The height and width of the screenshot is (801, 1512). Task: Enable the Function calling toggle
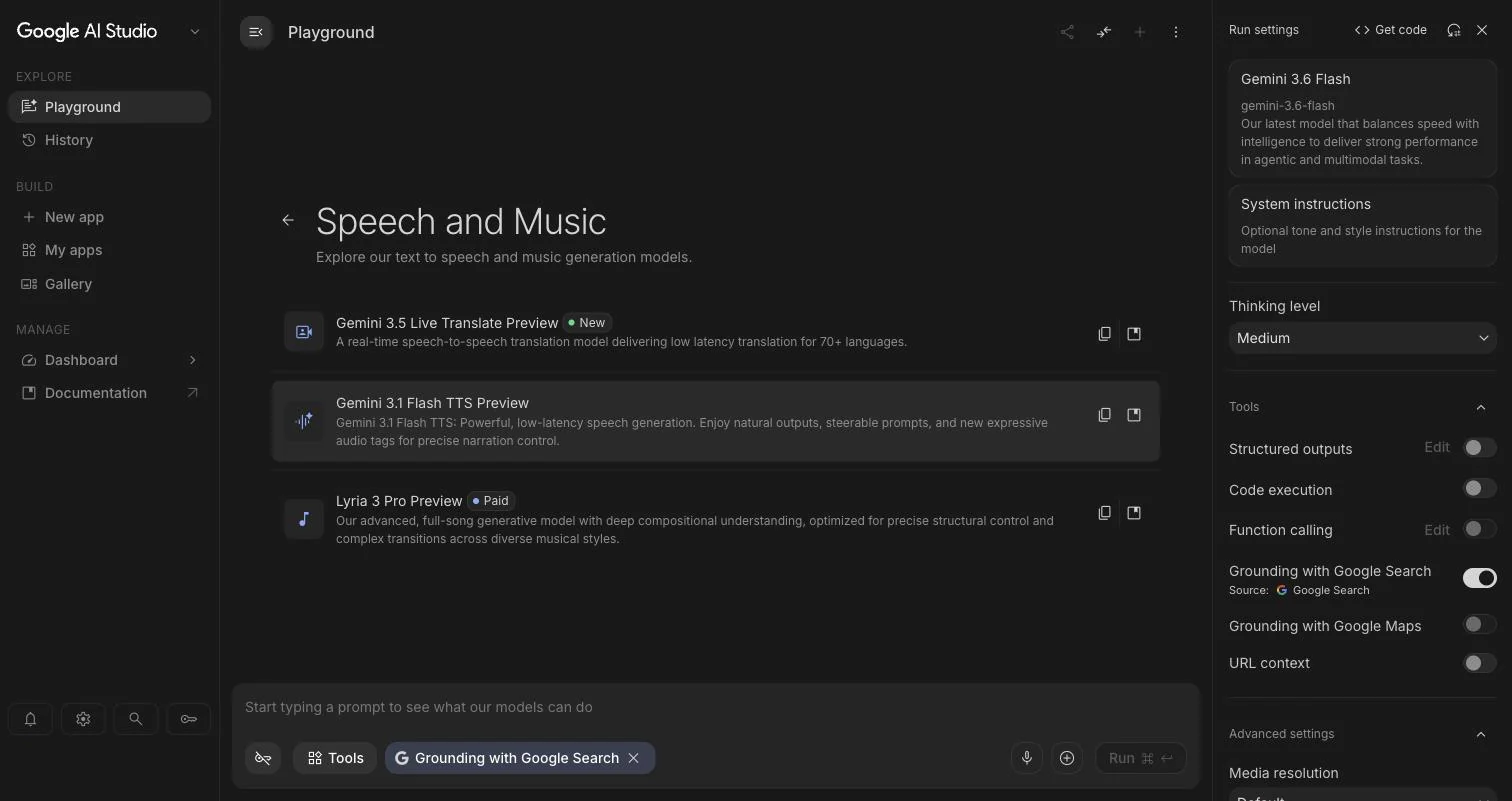click(1479, 529)
